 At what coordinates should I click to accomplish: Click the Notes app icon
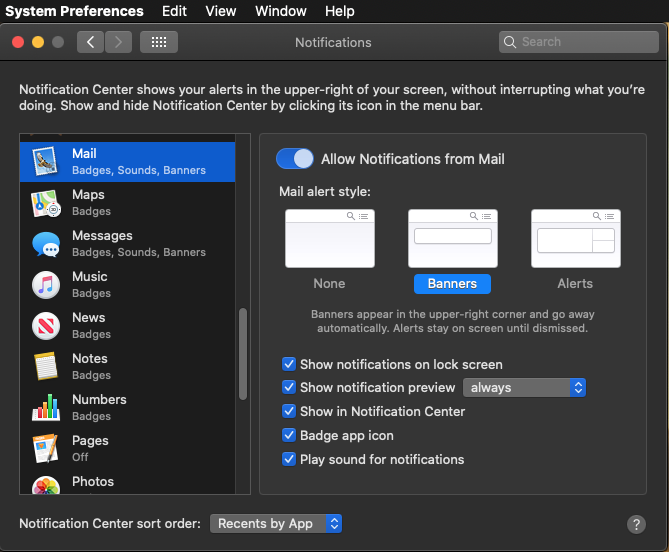(46, 366)
